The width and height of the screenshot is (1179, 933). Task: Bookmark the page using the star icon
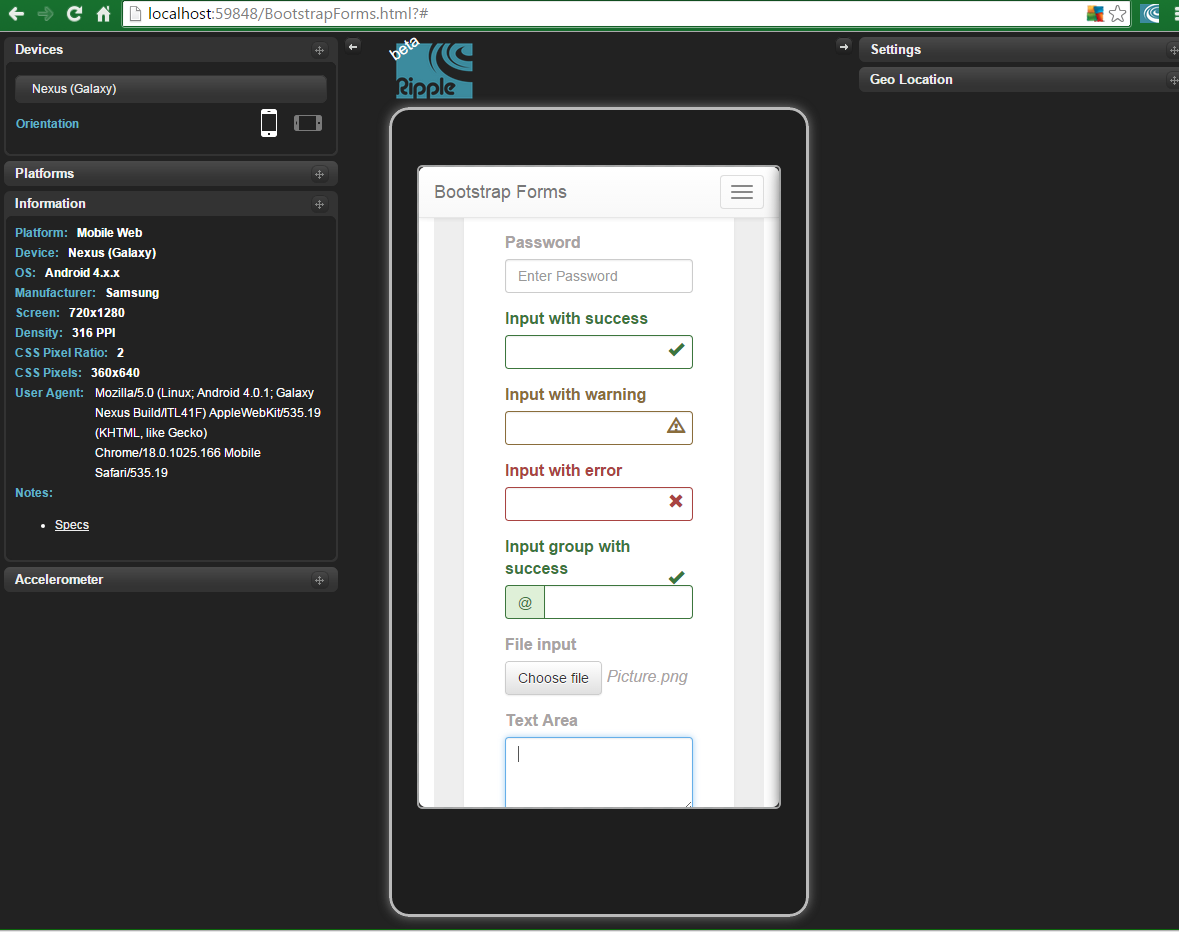(1119, 14)
